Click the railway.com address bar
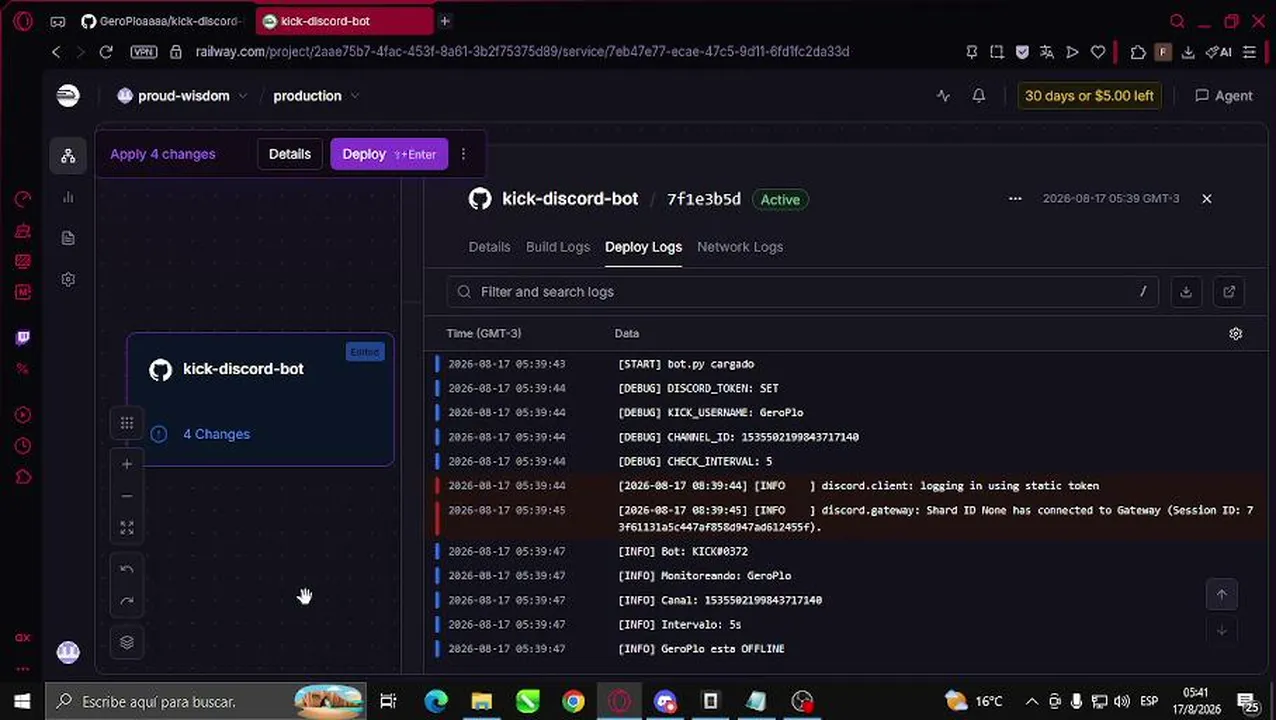The width and height of the screenshot is (1276, 720). click(x=522, y=51)
